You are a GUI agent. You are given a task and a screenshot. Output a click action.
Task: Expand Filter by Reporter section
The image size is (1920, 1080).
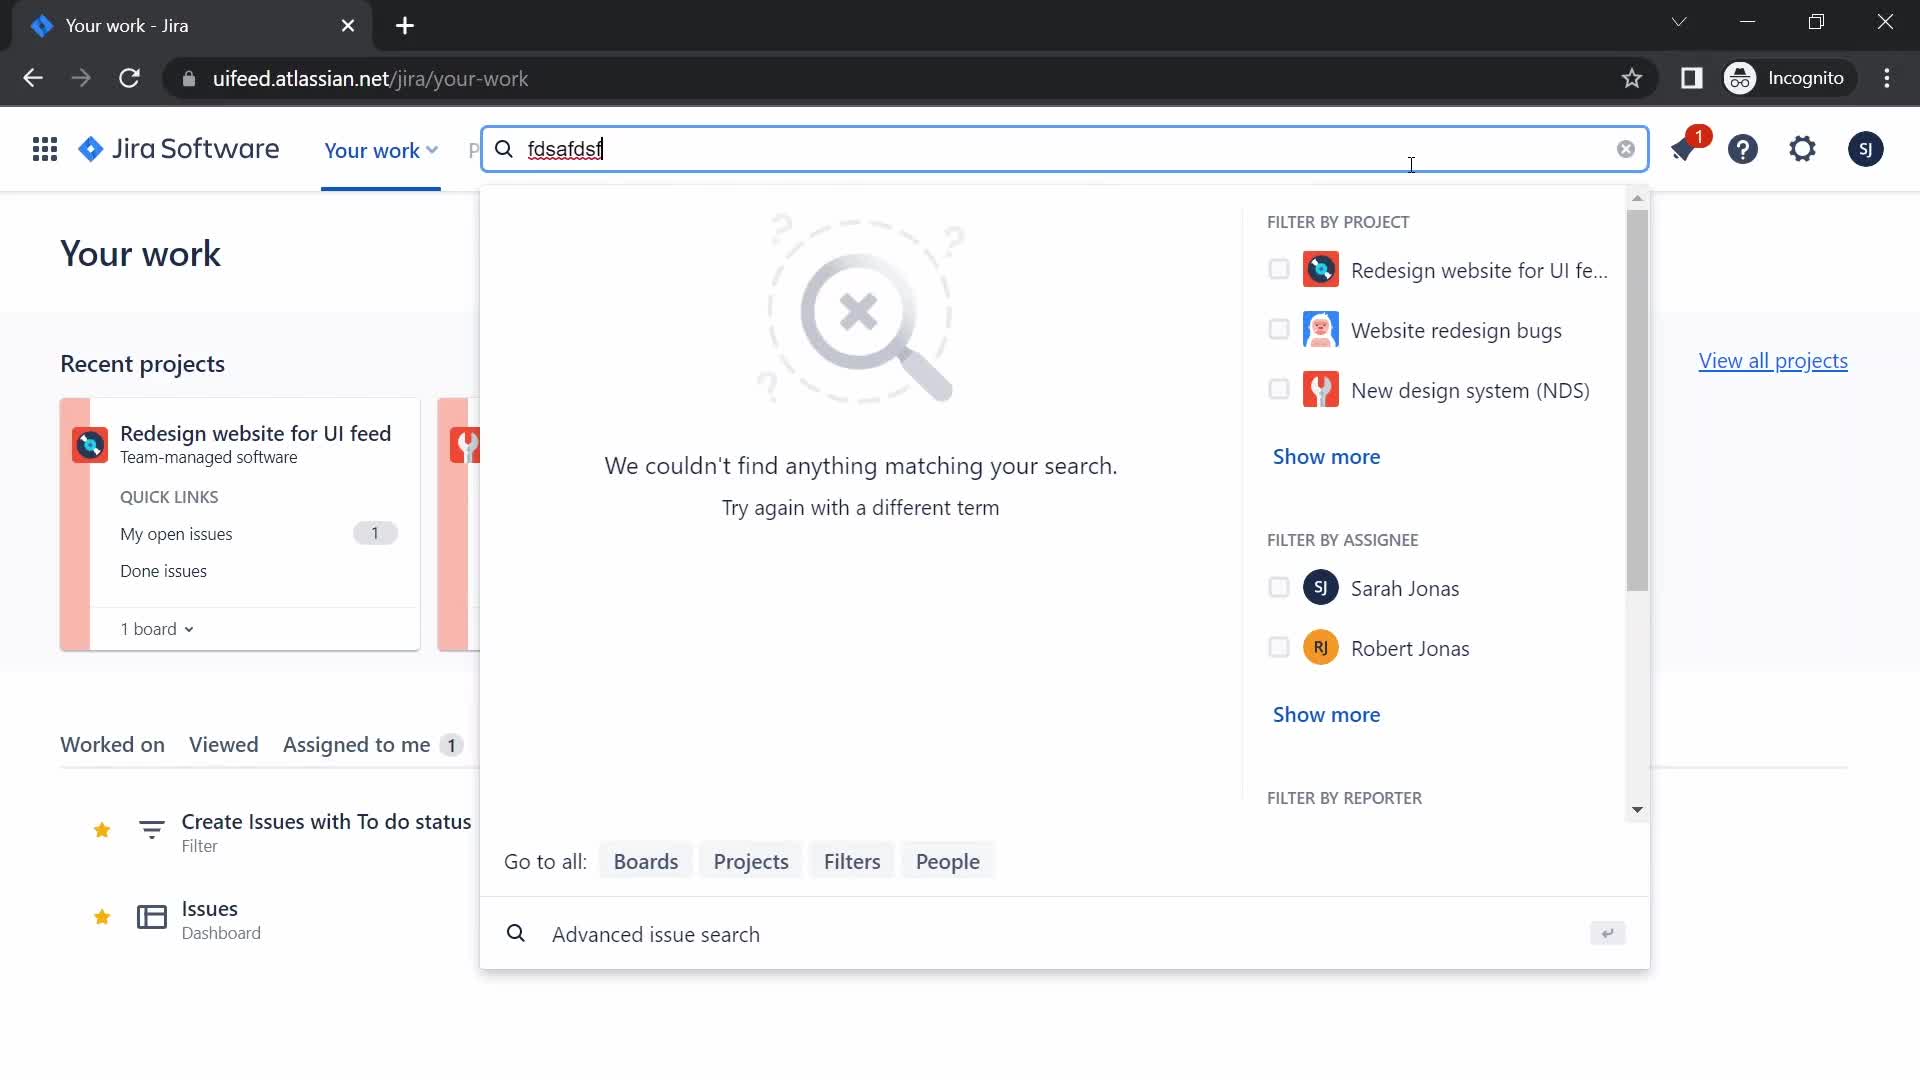click(x=1638, y=808)
